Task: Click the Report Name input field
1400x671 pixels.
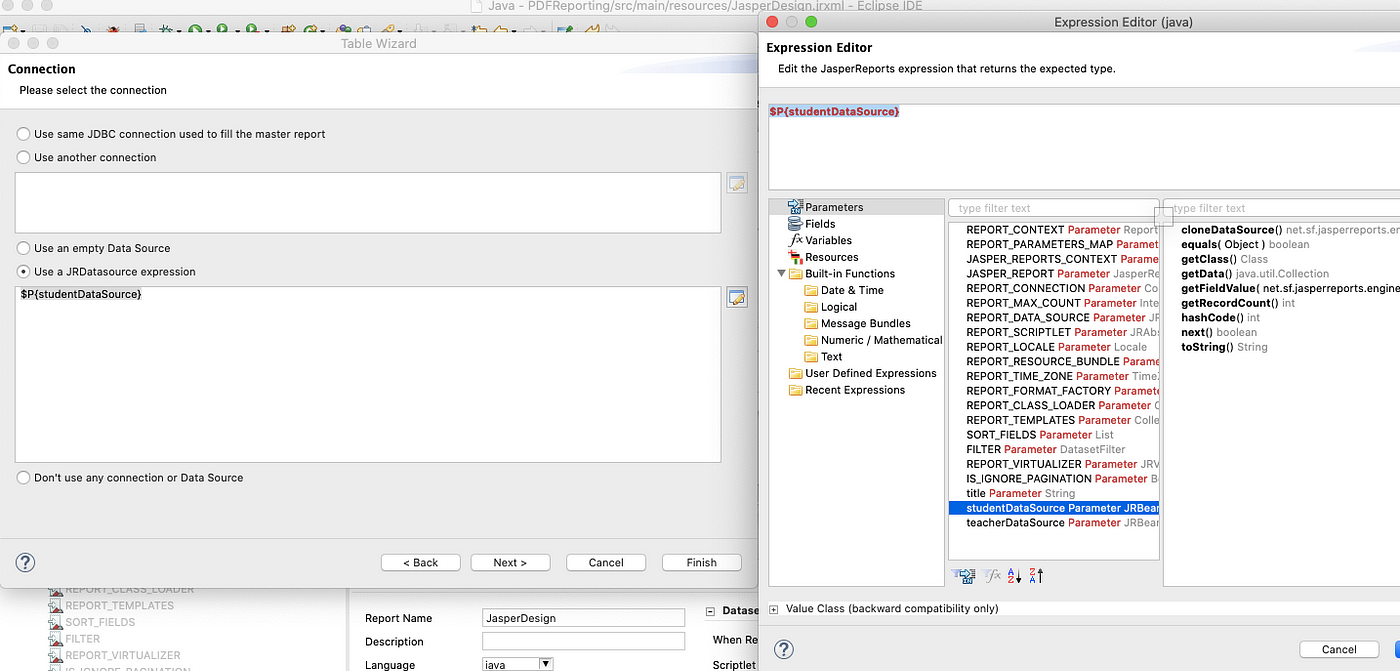Action: pyautogui.click(x=583, y=618)
